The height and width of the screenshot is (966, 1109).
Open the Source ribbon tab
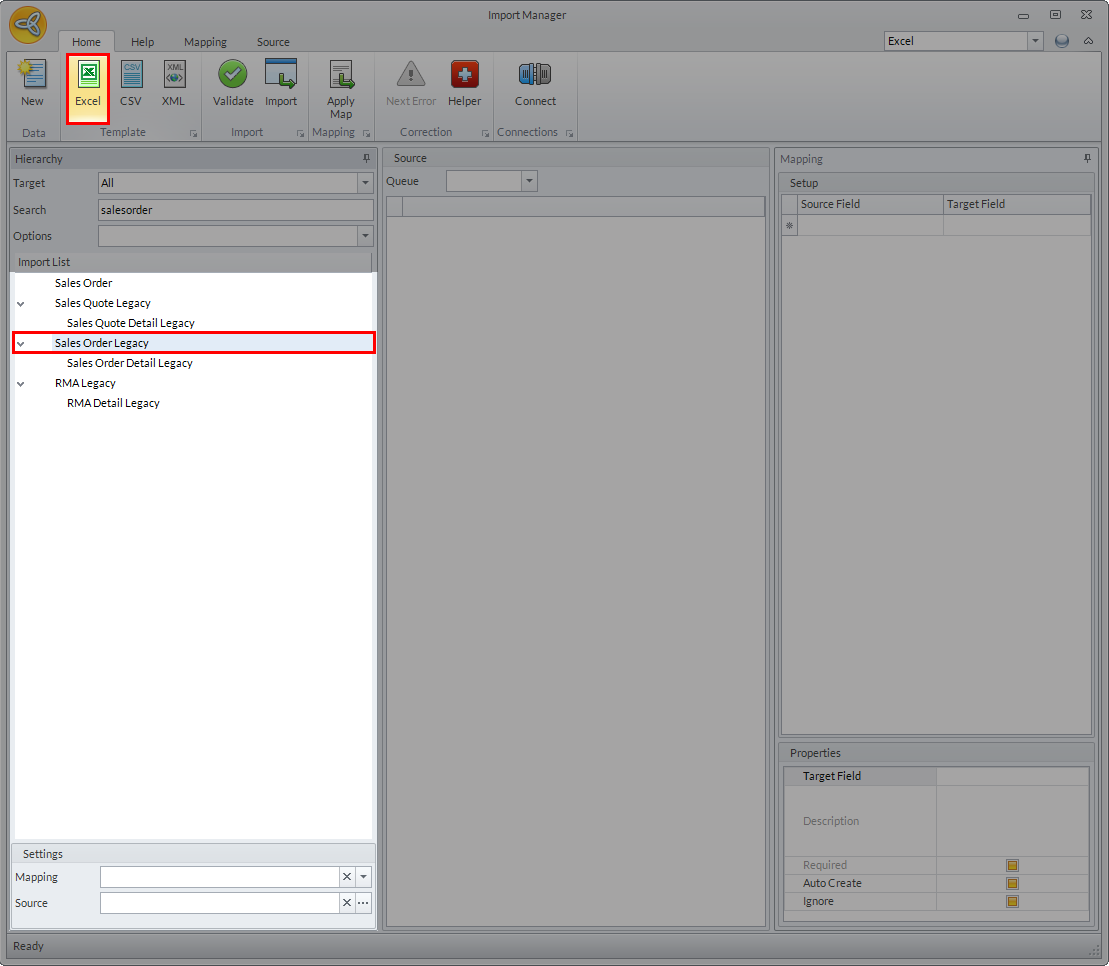(x=273, y=42)
